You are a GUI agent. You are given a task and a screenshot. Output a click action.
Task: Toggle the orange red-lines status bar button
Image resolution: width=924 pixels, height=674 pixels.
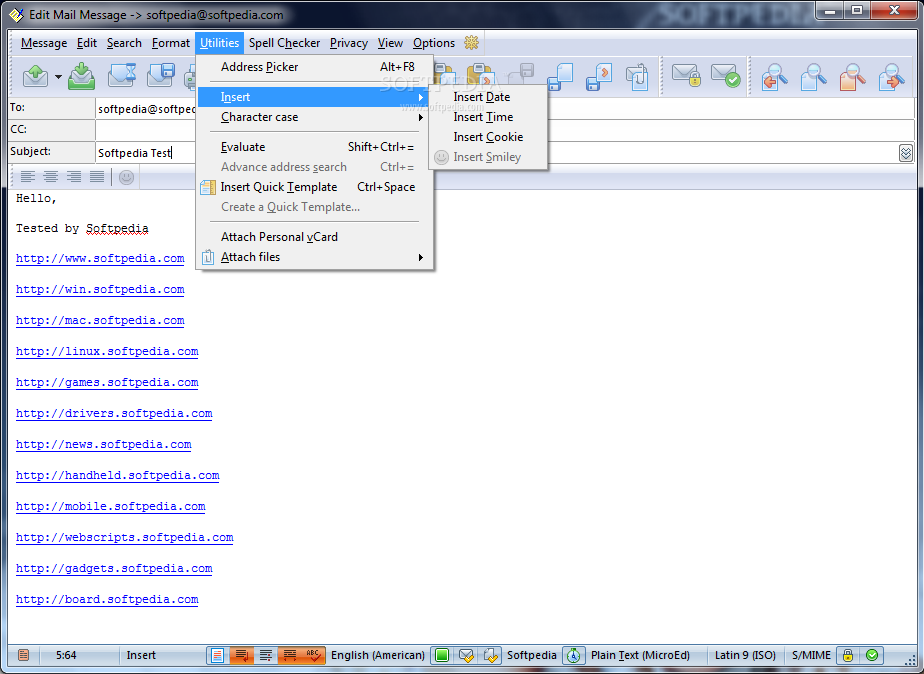[x=289, y=655]
